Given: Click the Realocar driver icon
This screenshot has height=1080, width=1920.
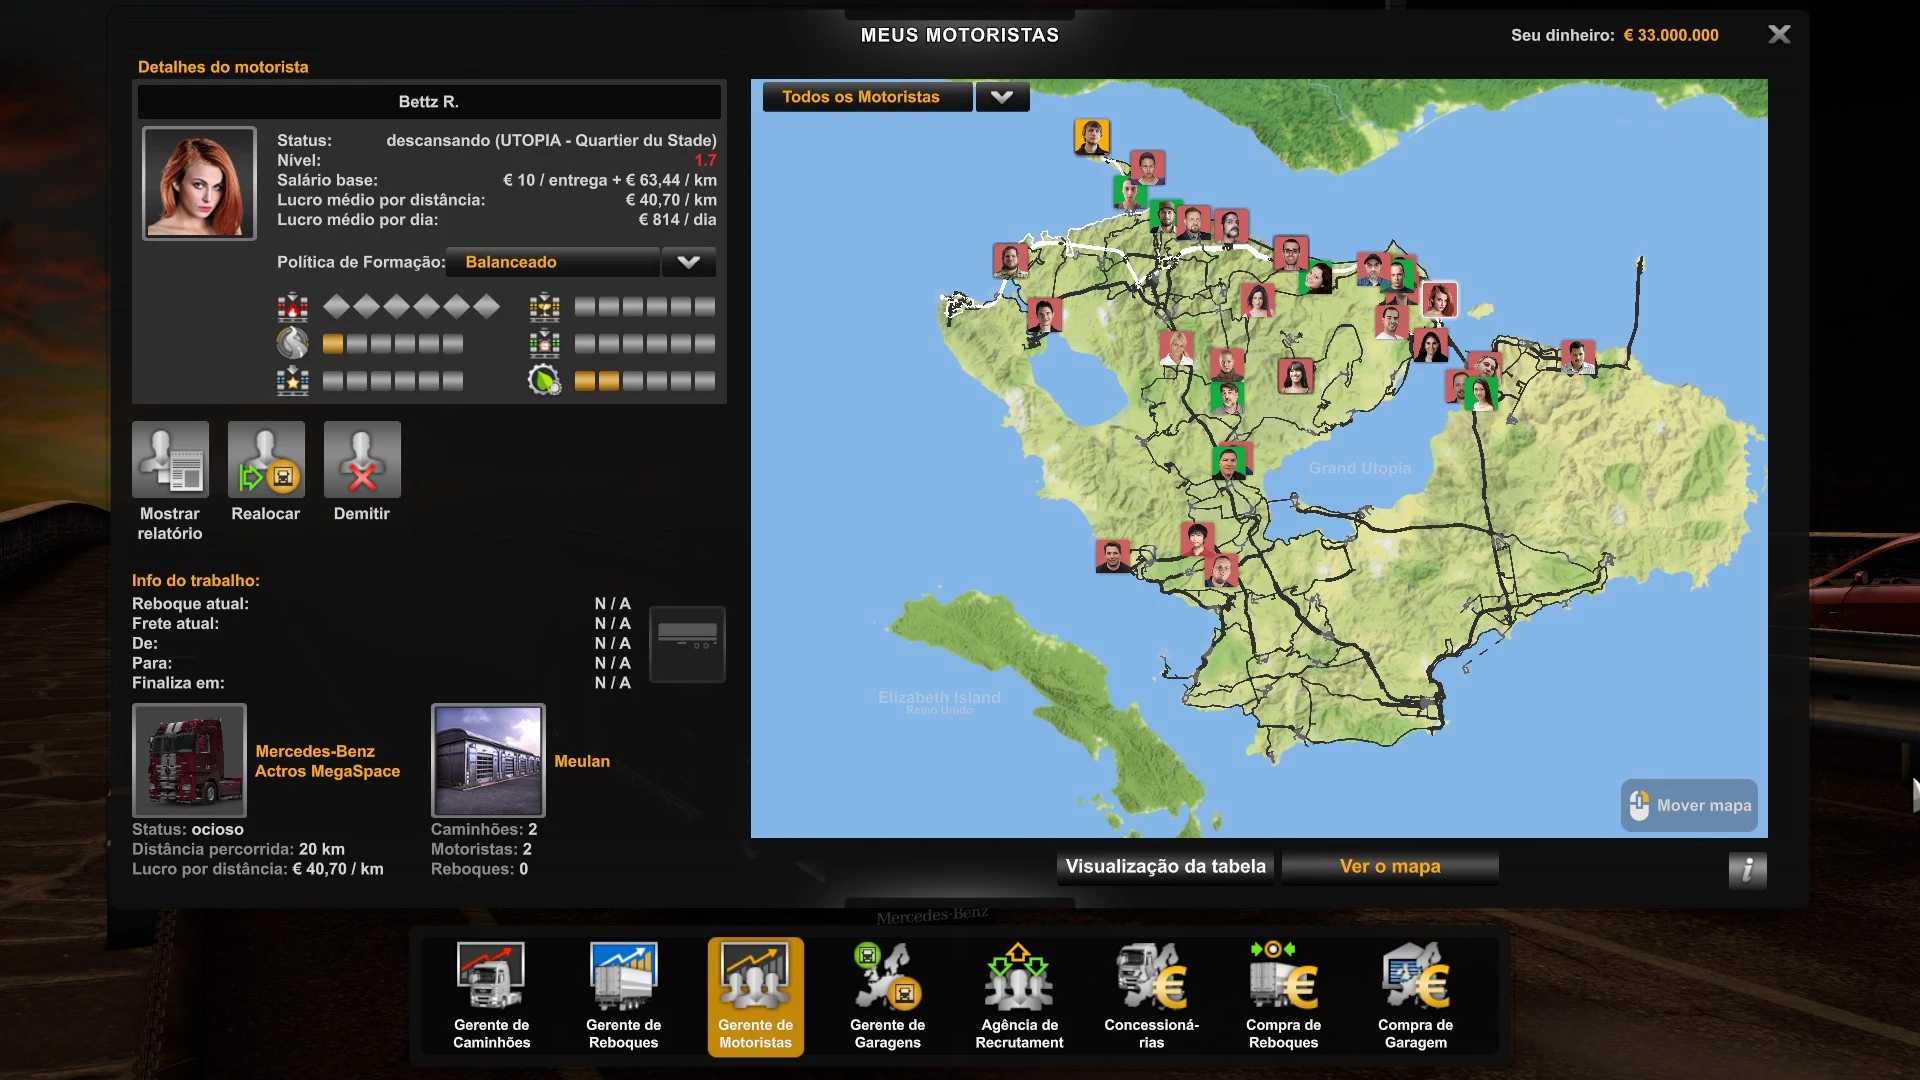Looking at the screenshot, I should point(266,460).
